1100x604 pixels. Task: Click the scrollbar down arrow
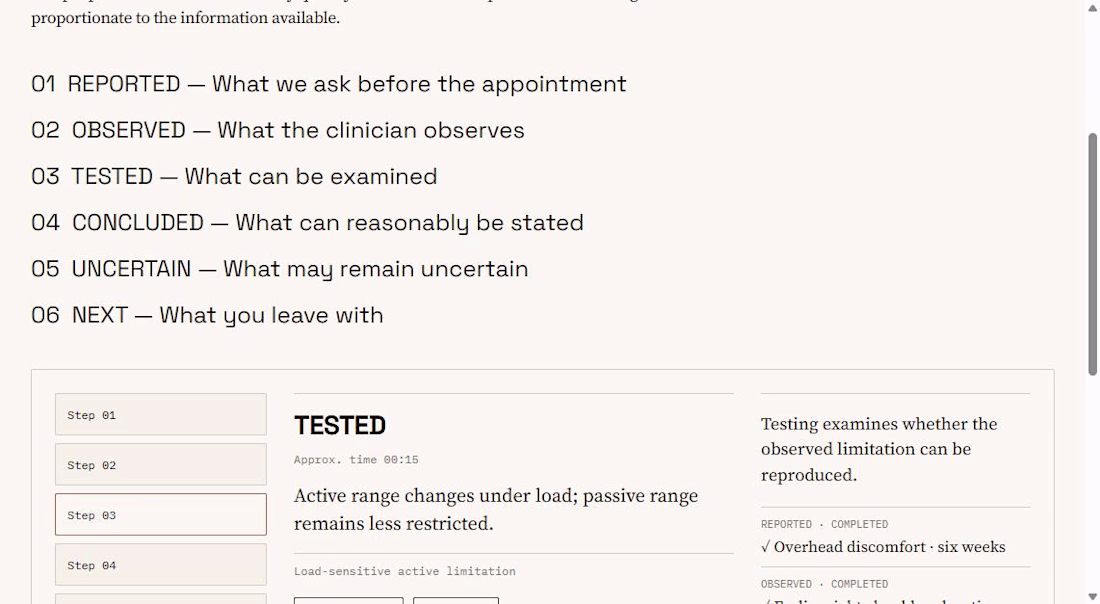click(1092, 597)
